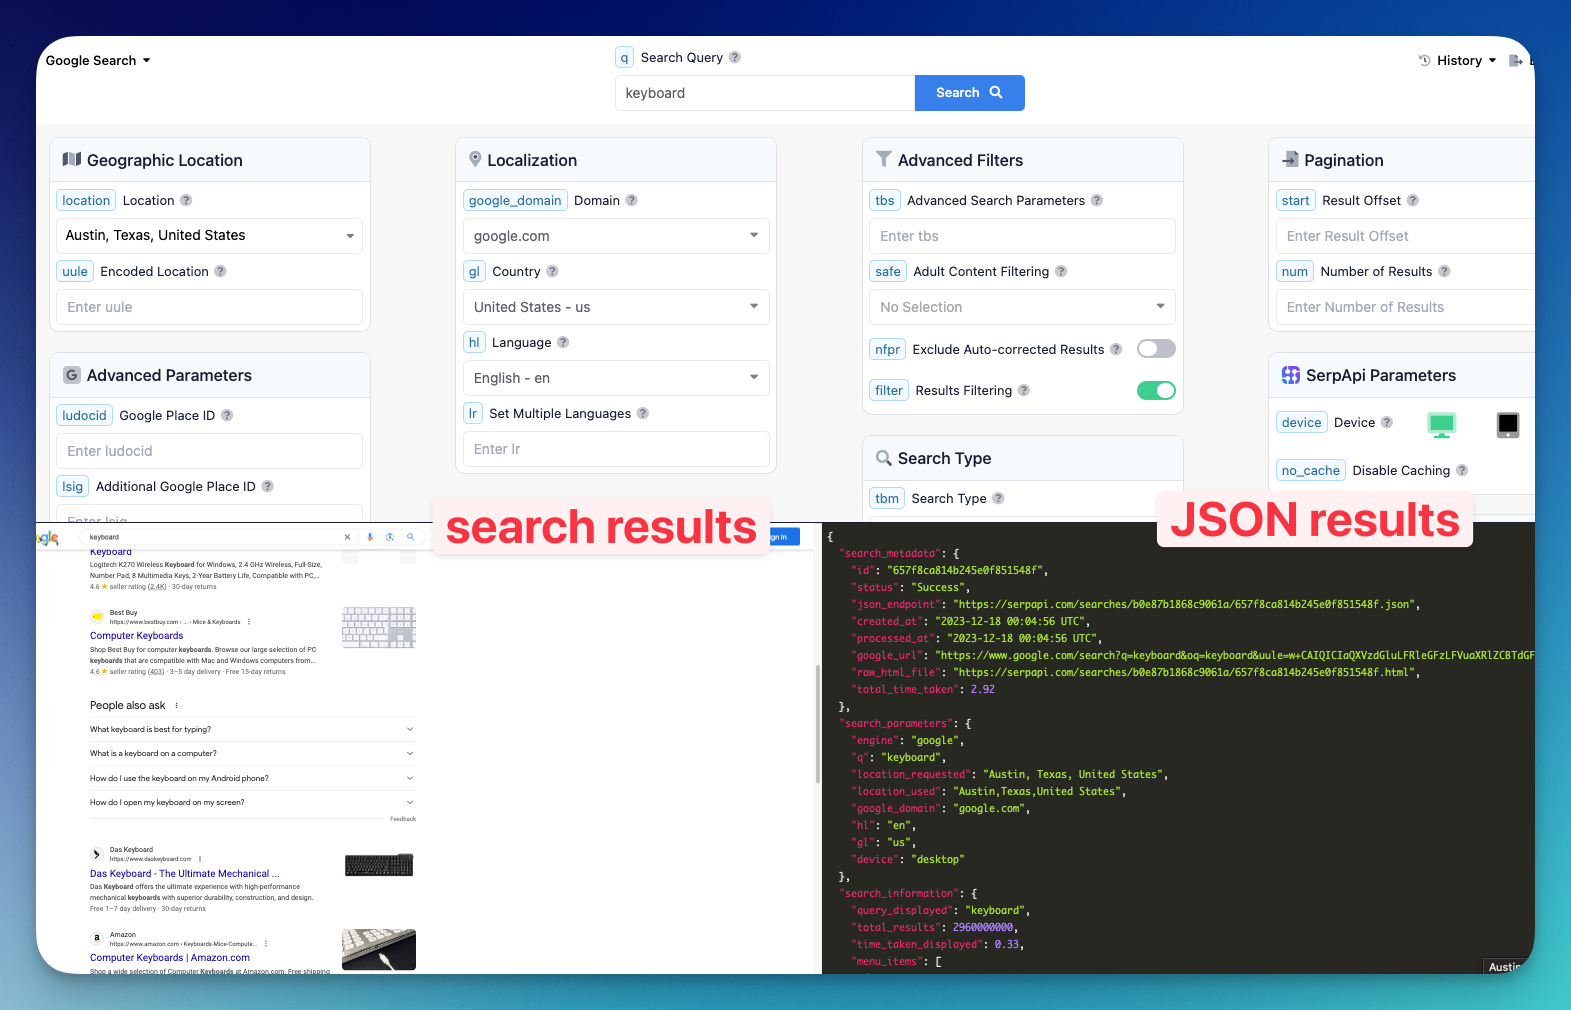This screenshot has height=1010, width=1571.
Task: Select the desktop device icon
Action: 1441,425
